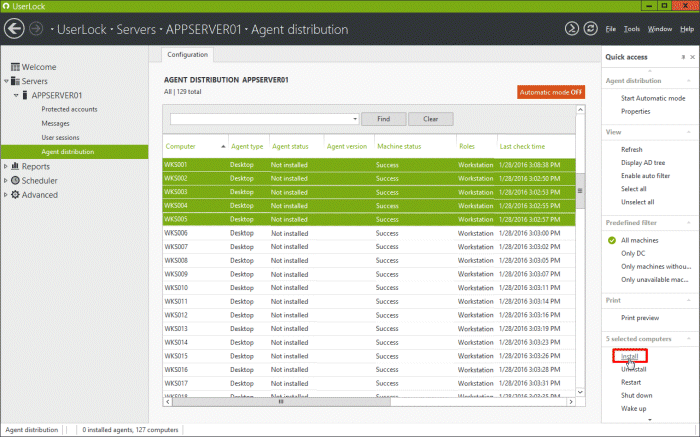Select the Configuration tab

pos(188,55)
